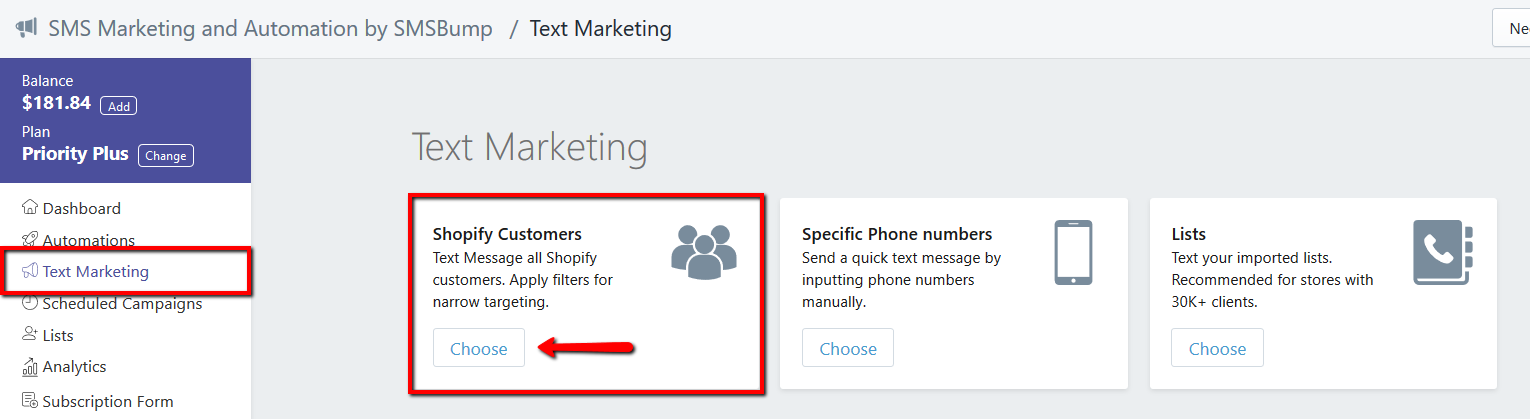
Task: Click the megaphone icon in the header
Action: pyautogui.click(x=27, y=28)
